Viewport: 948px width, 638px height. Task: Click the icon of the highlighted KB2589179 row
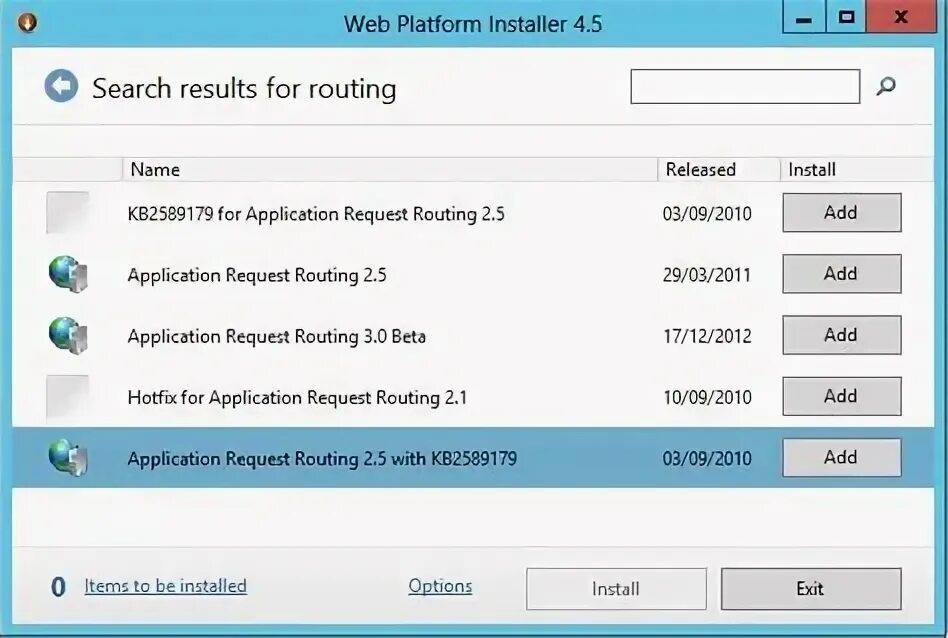(x=68, y=458)
